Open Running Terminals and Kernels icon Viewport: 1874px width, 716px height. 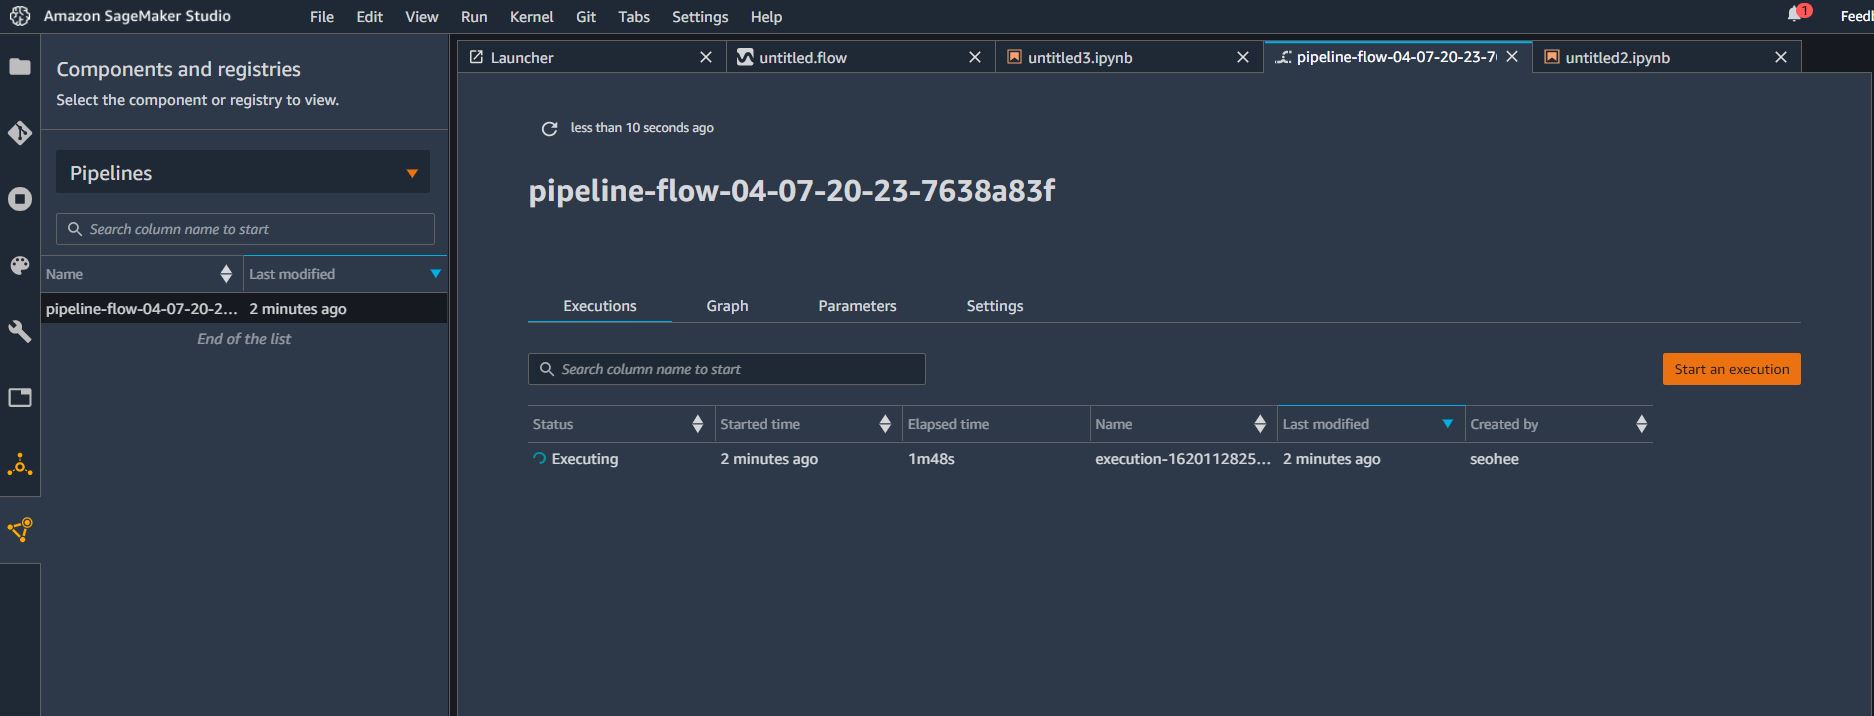click(x=20, y=199)
